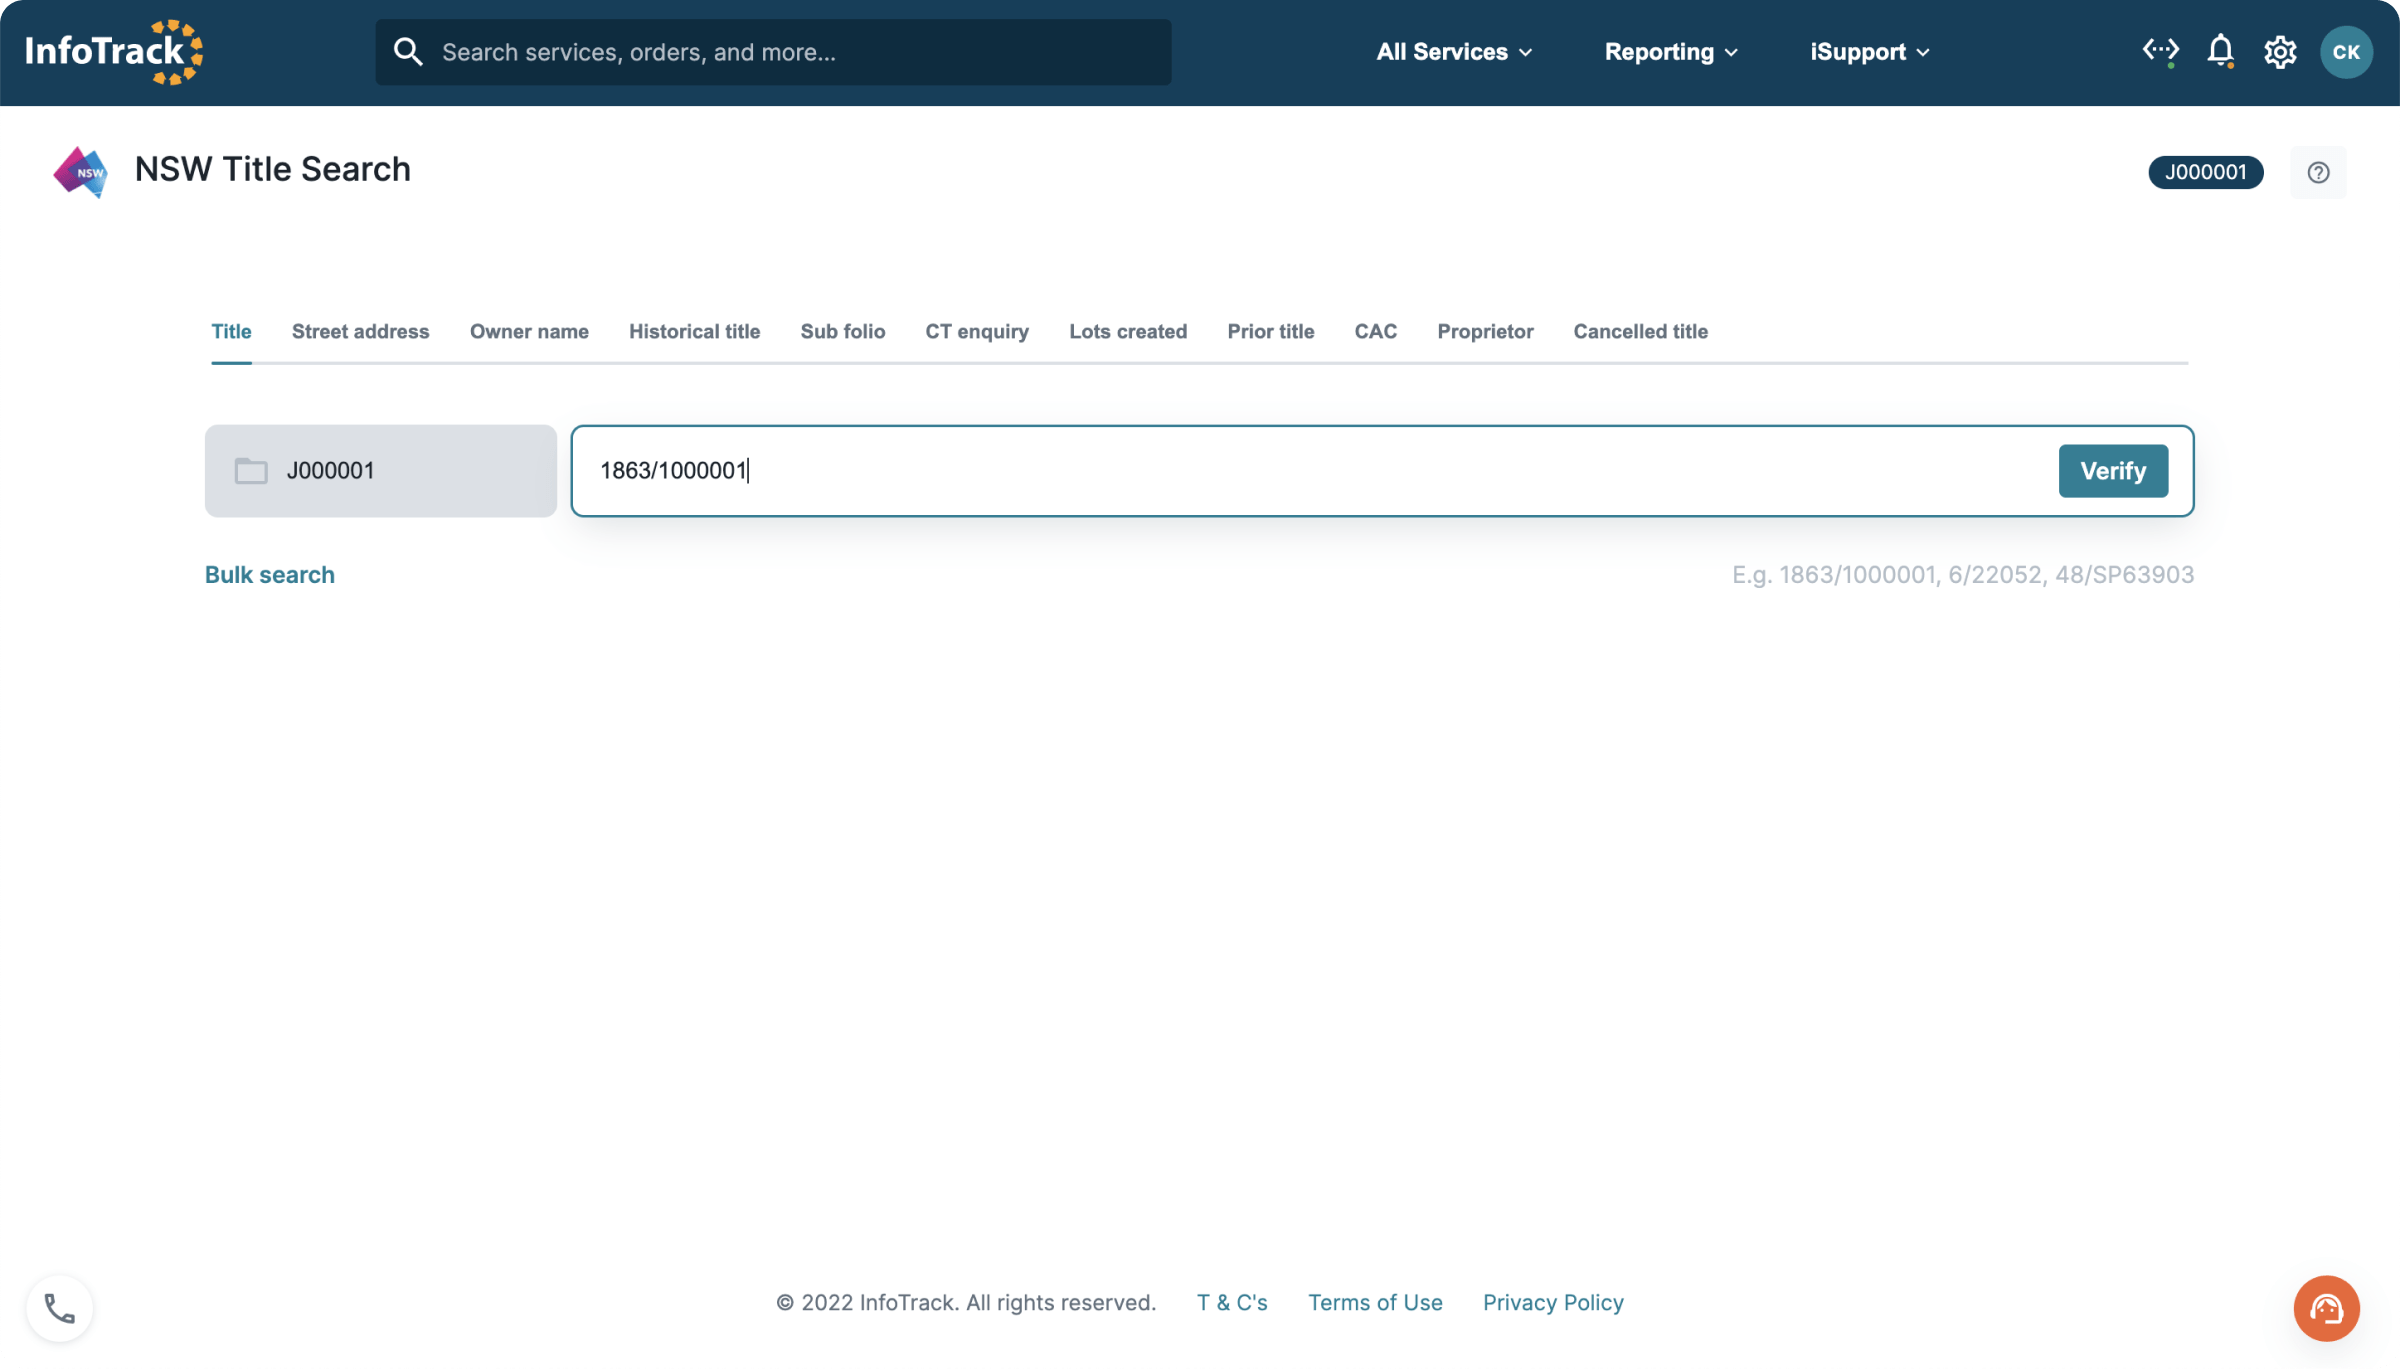The width and height of the screenshot is (2400, 1369).
Task: Switch to the CT enquiry tab
Action: [x=977, y=332]
